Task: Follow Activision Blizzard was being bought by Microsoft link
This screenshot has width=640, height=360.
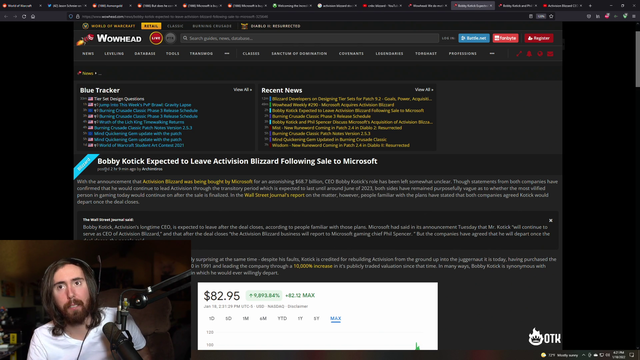Action: click(x=198, y=182)
